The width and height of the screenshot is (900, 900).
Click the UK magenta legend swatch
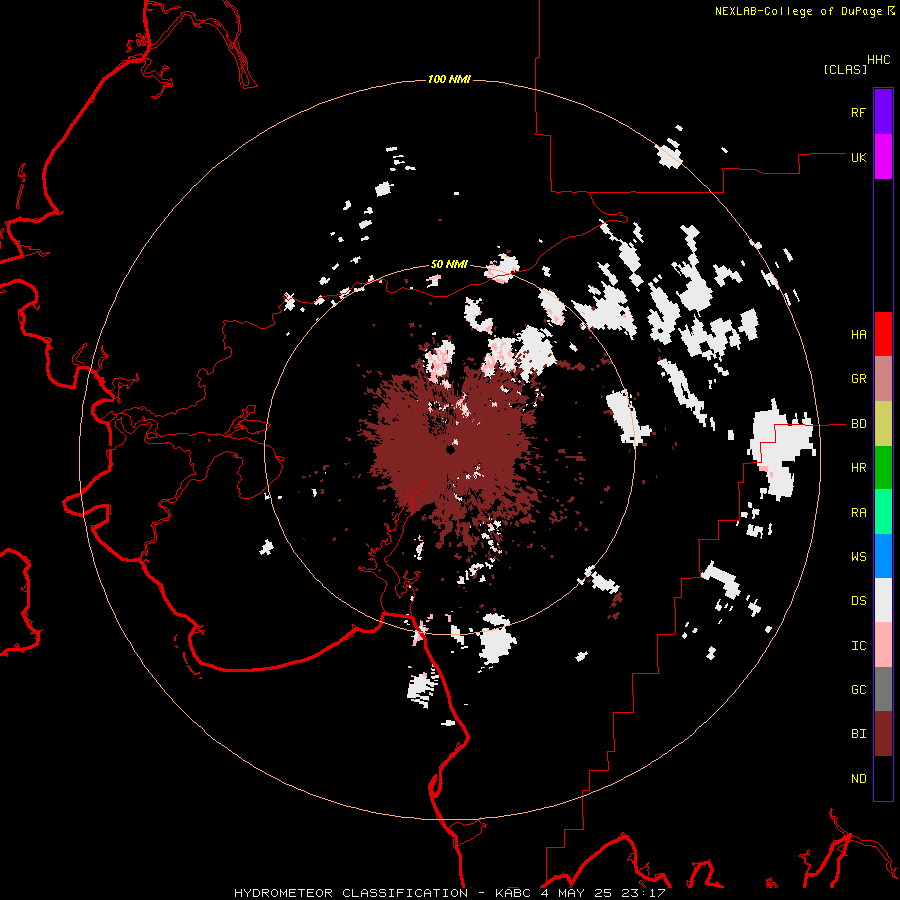[883, 157]
